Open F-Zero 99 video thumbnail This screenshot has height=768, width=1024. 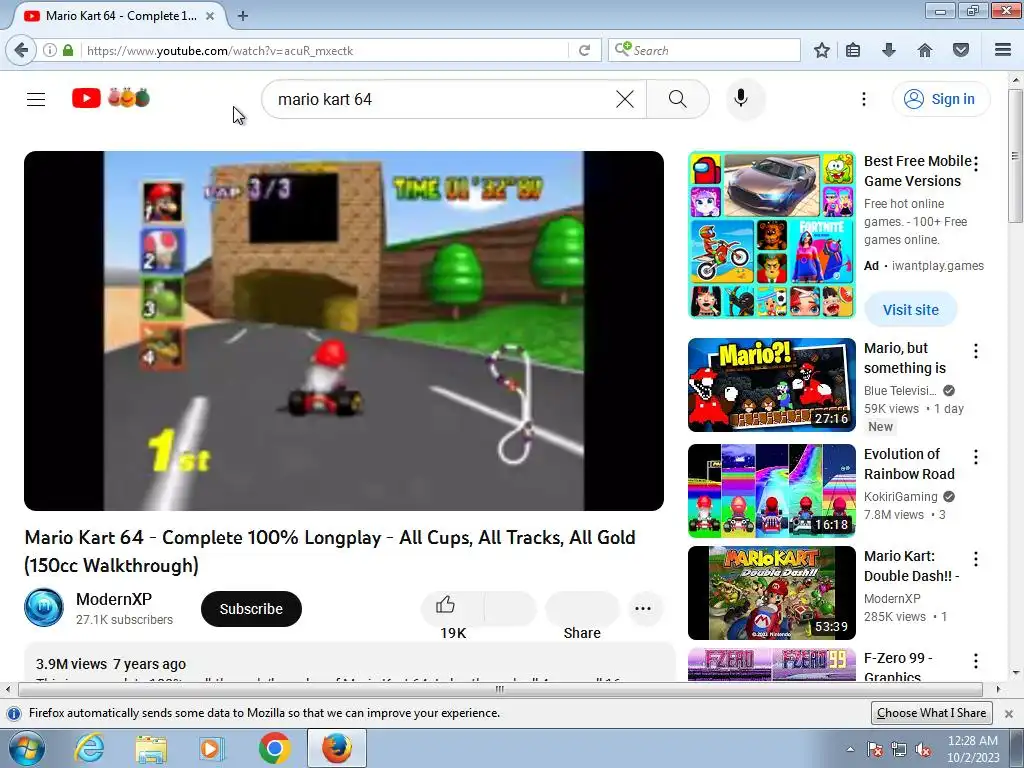(771, 664)
